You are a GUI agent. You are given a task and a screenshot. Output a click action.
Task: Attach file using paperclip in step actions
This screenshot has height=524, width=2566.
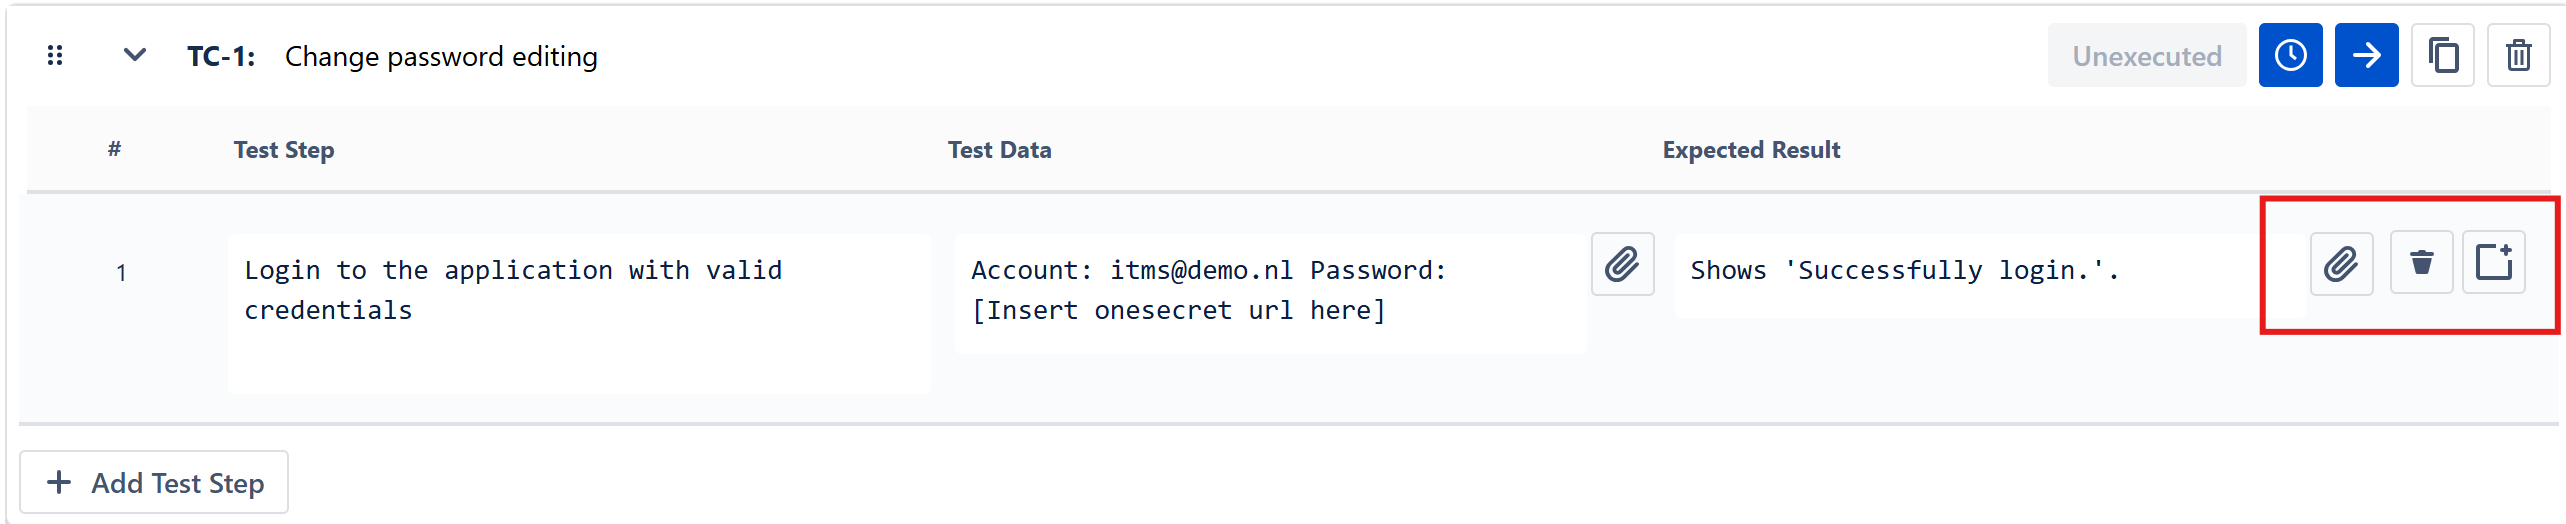(x=2341, y=264)
